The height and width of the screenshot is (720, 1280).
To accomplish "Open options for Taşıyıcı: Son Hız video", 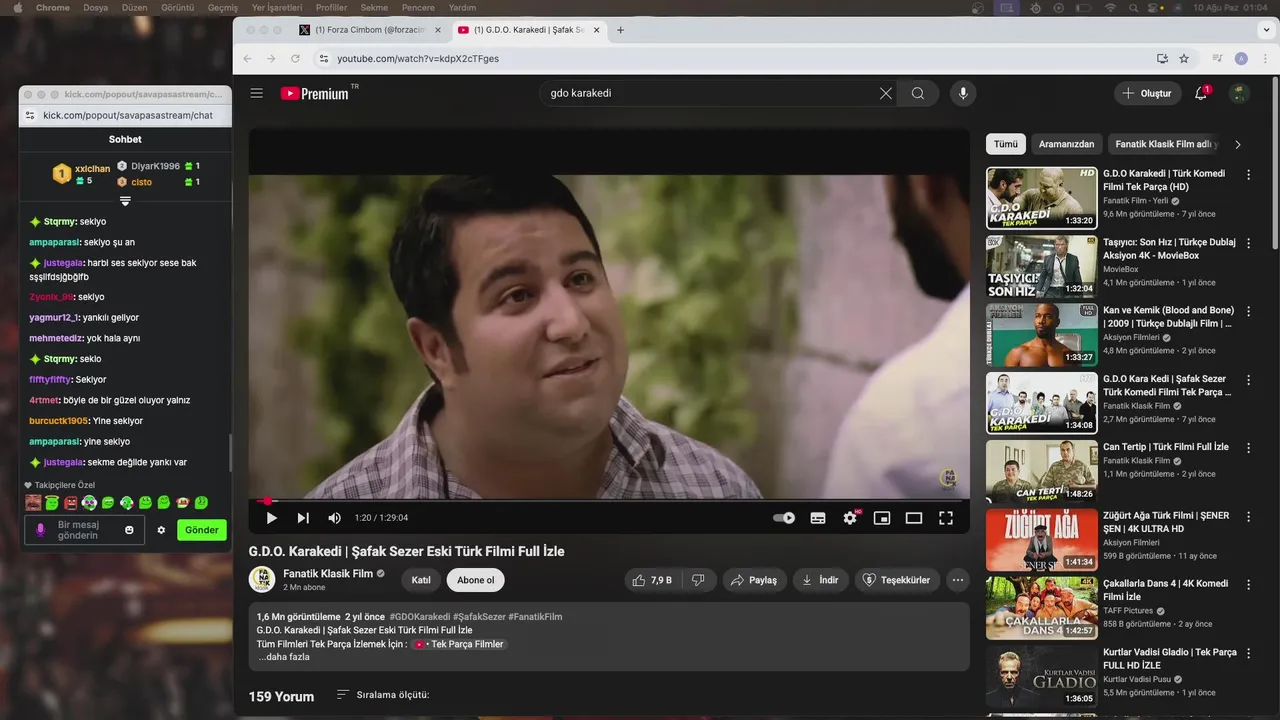I will pos(1248,243).
